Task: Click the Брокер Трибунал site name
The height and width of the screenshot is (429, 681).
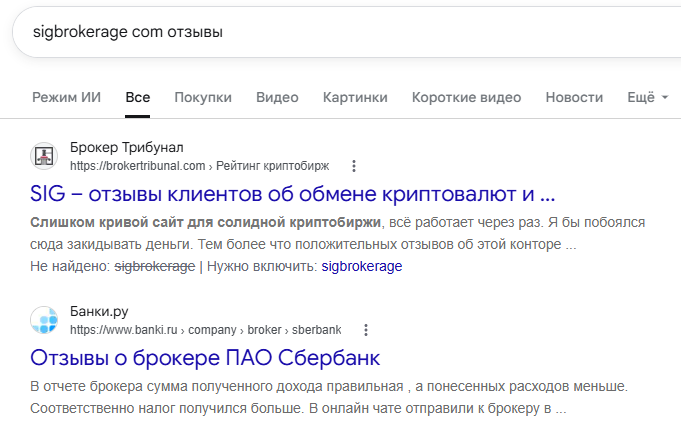Action: point(127,148)
